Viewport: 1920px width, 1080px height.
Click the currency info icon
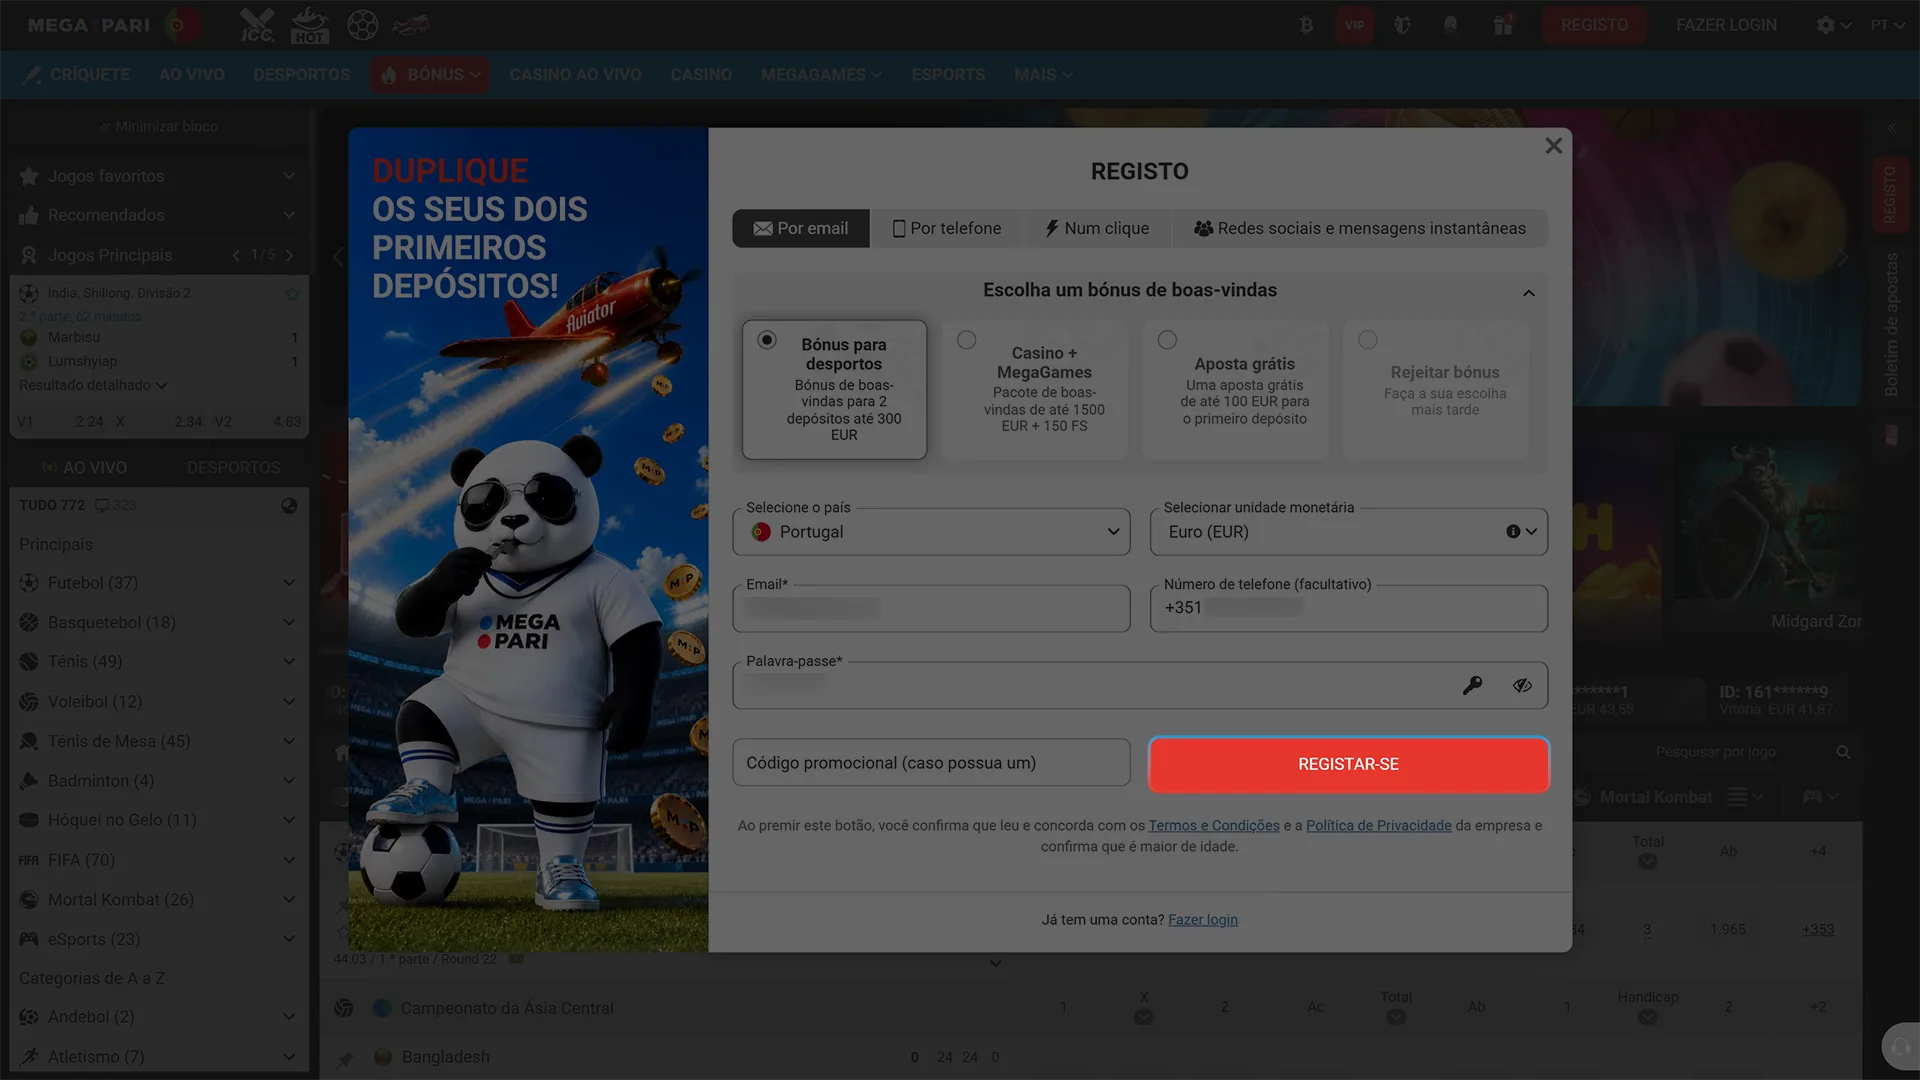click(x=1513, y=532)
